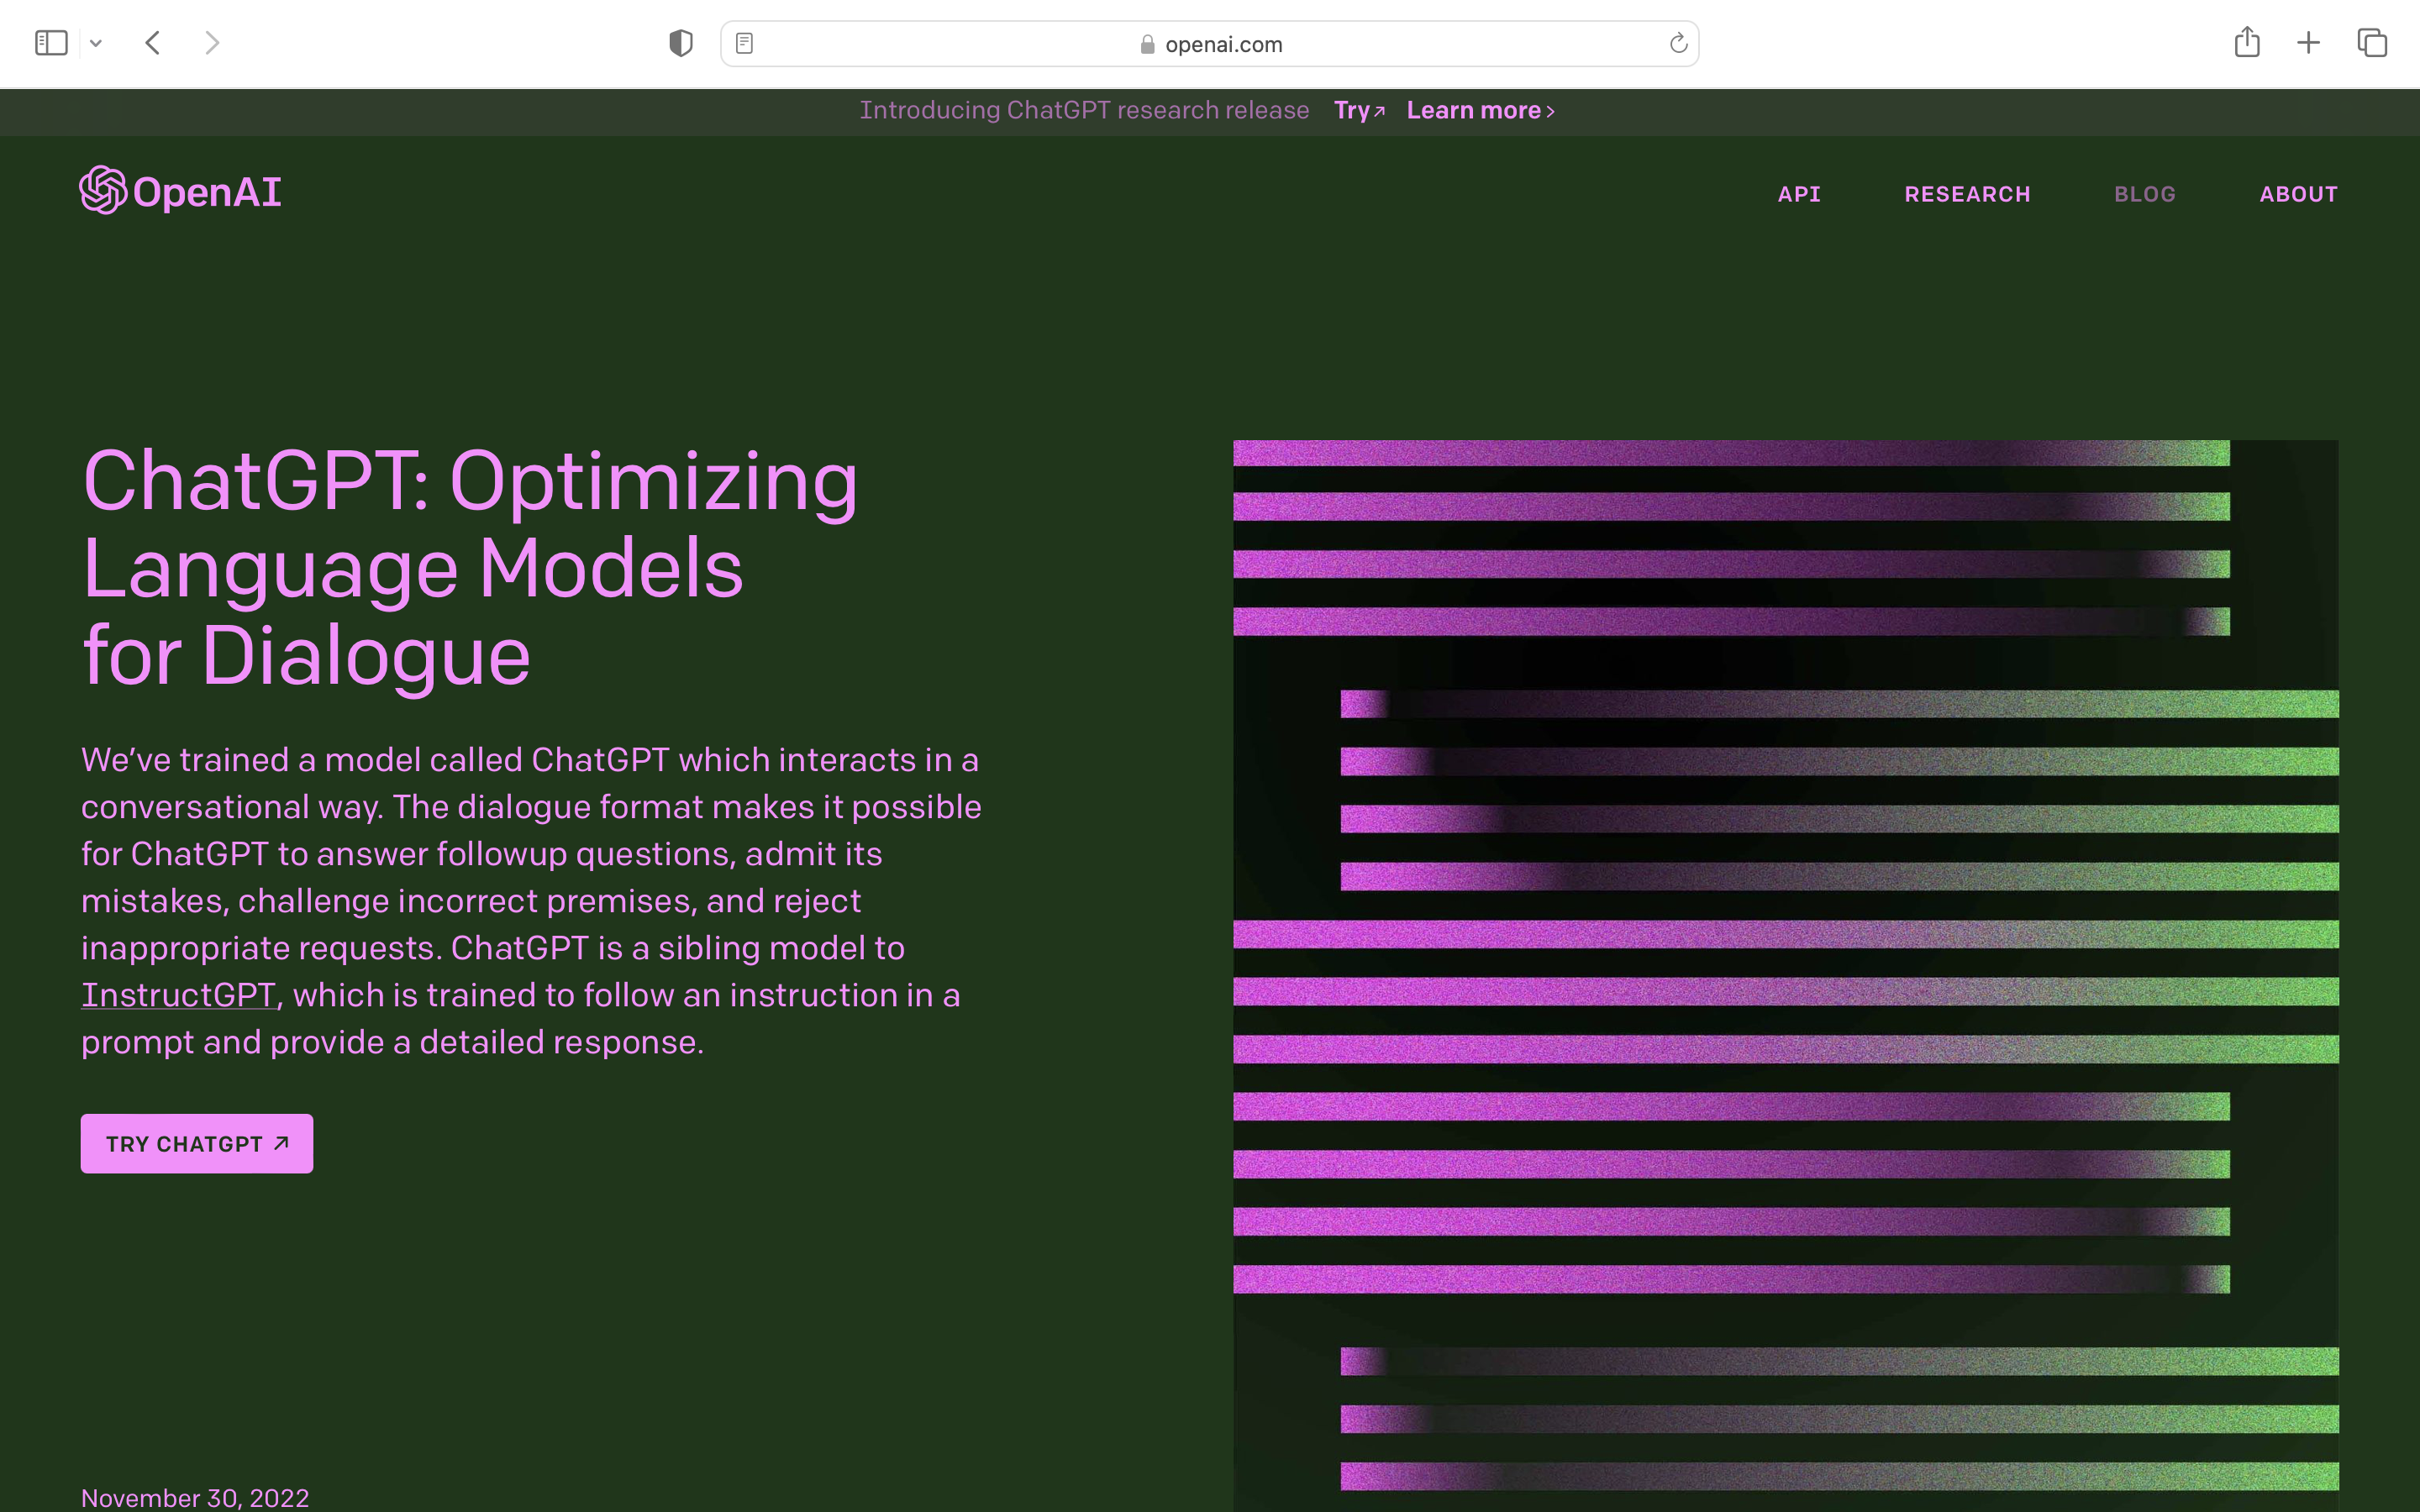Click the openai.com address field
Viewport: 2420px width, 1512px height.
pos(1210,44)
